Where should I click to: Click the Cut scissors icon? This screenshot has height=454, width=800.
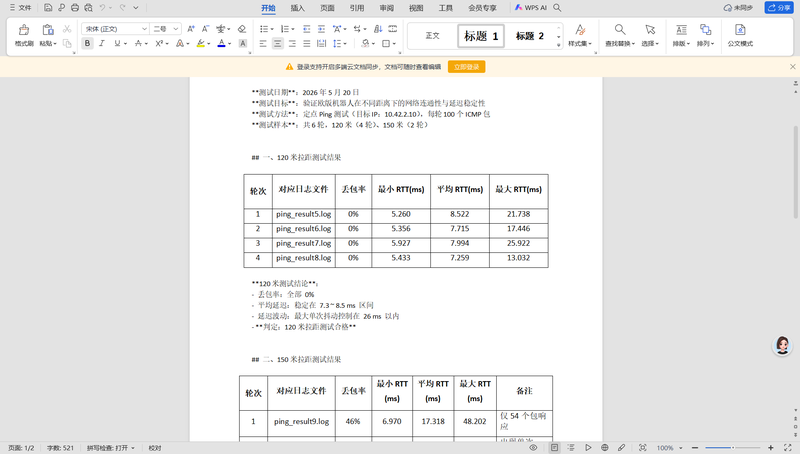(x=67, y=29)
